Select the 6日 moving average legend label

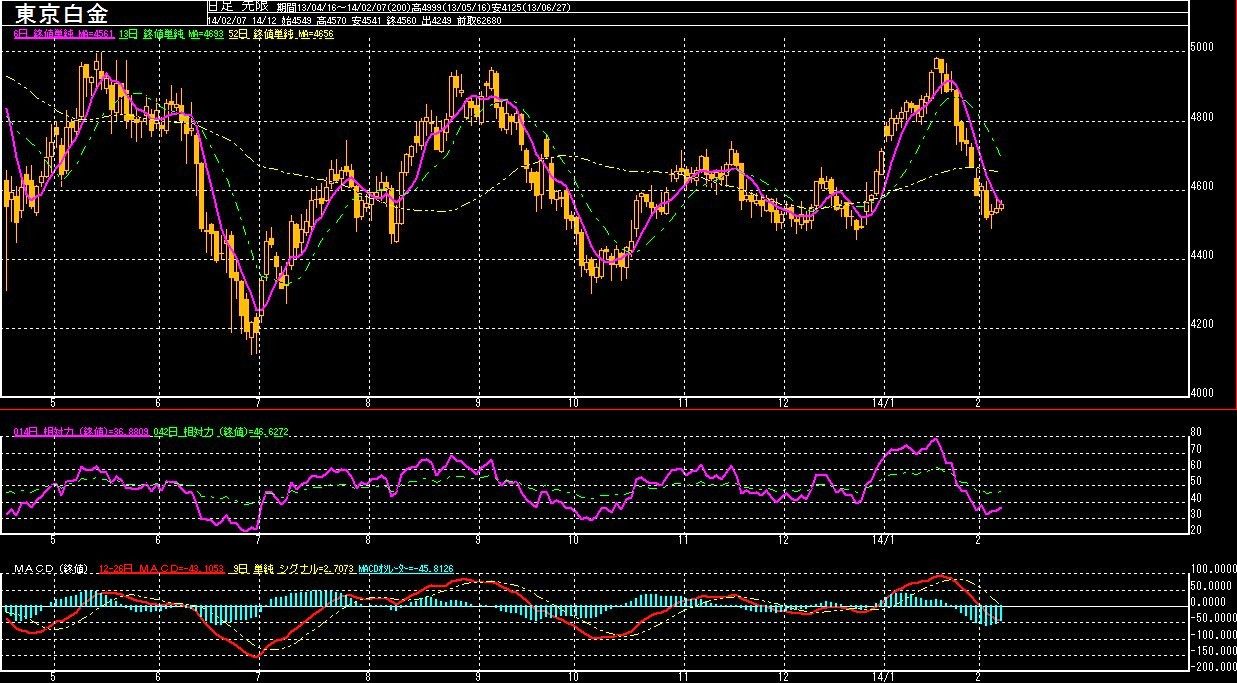click(64, 34)
